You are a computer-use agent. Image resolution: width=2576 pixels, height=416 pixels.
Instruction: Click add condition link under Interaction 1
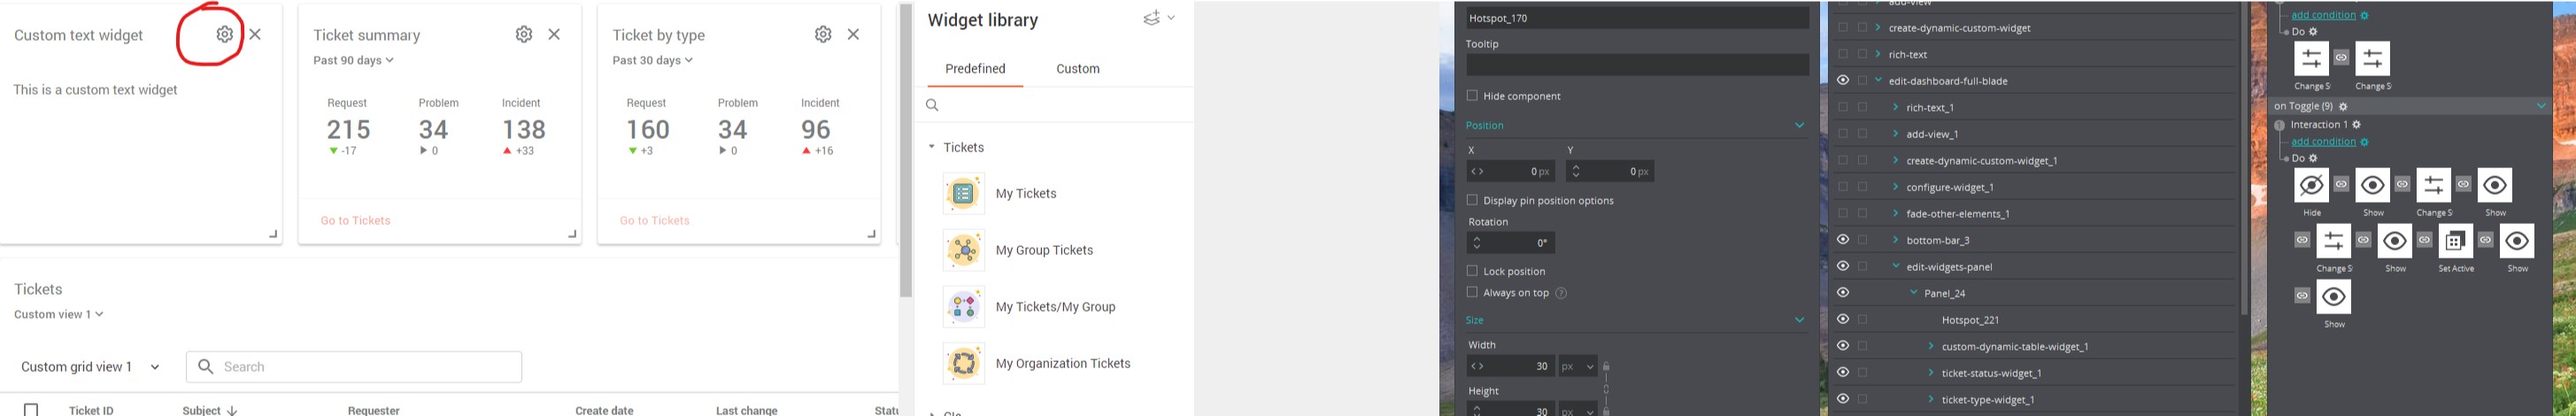tap(2323, 142)
